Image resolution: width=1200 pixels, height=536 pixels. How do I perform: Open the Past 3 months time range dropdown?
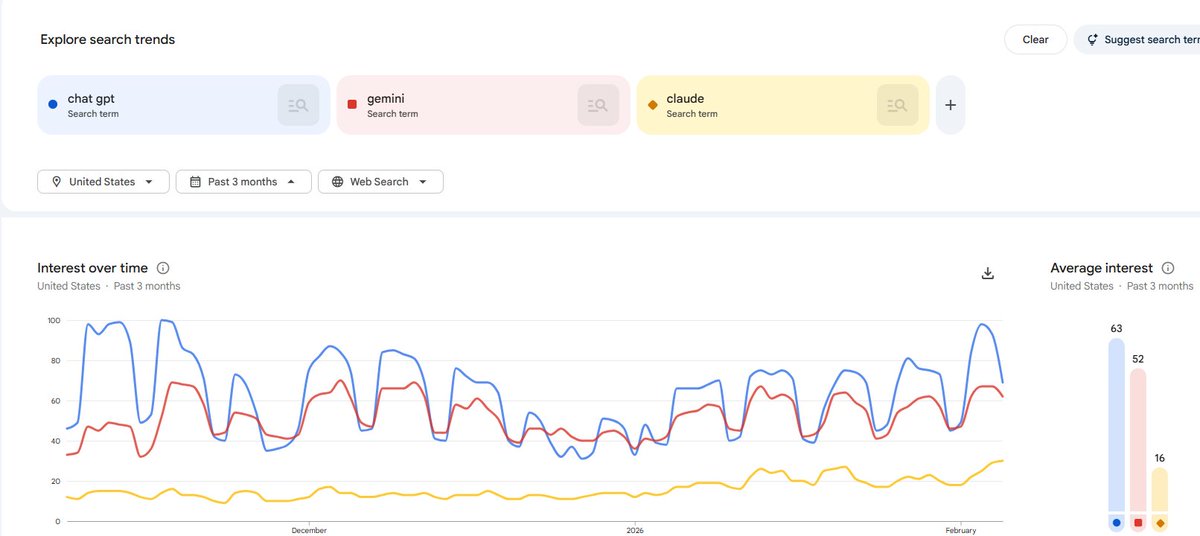click(243, 182)
